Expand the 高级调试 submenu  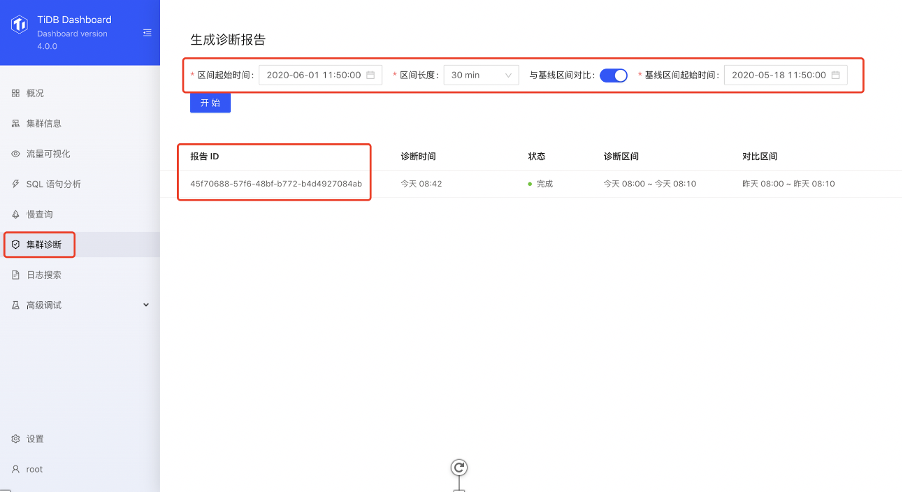[x=78, y=305]
